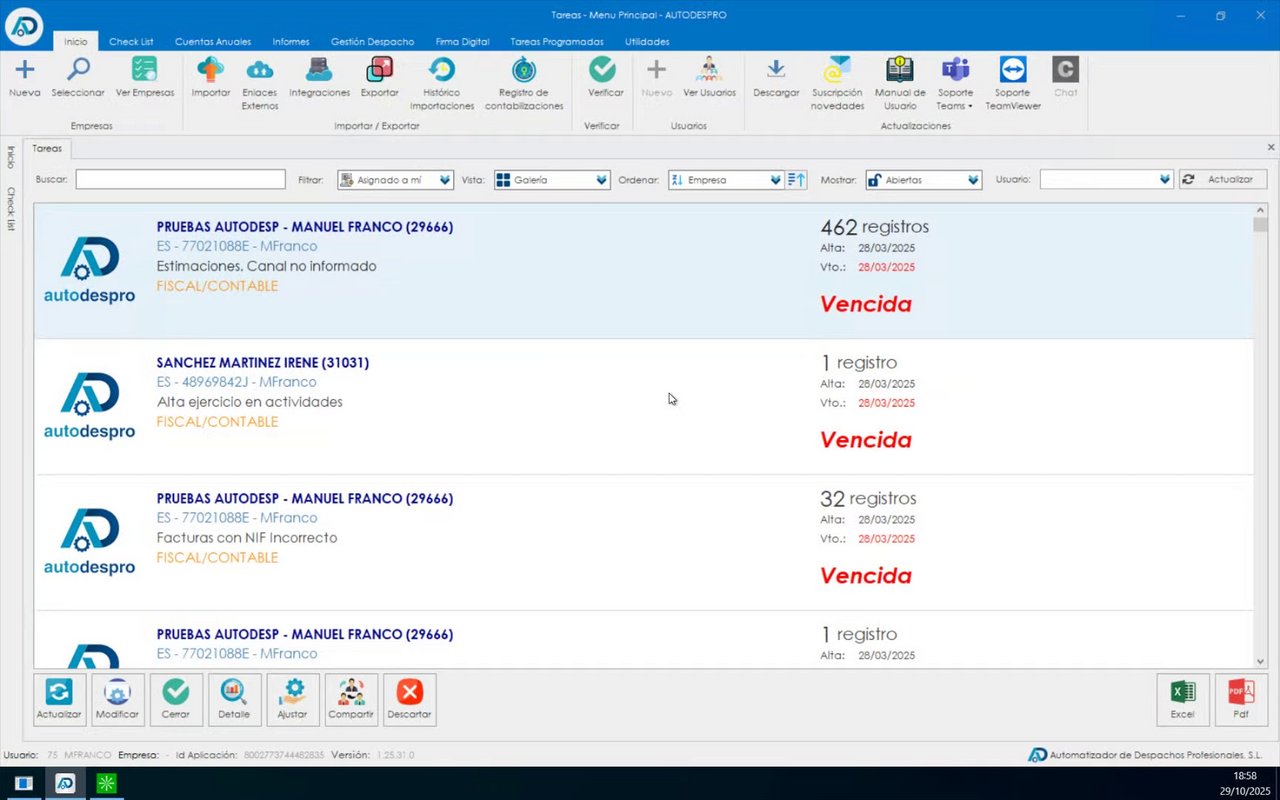The image size is (1280, 800).
Task: Open the Filtrar 'Asignado a mí' dropdown
Action: click(x=396, y=180)
